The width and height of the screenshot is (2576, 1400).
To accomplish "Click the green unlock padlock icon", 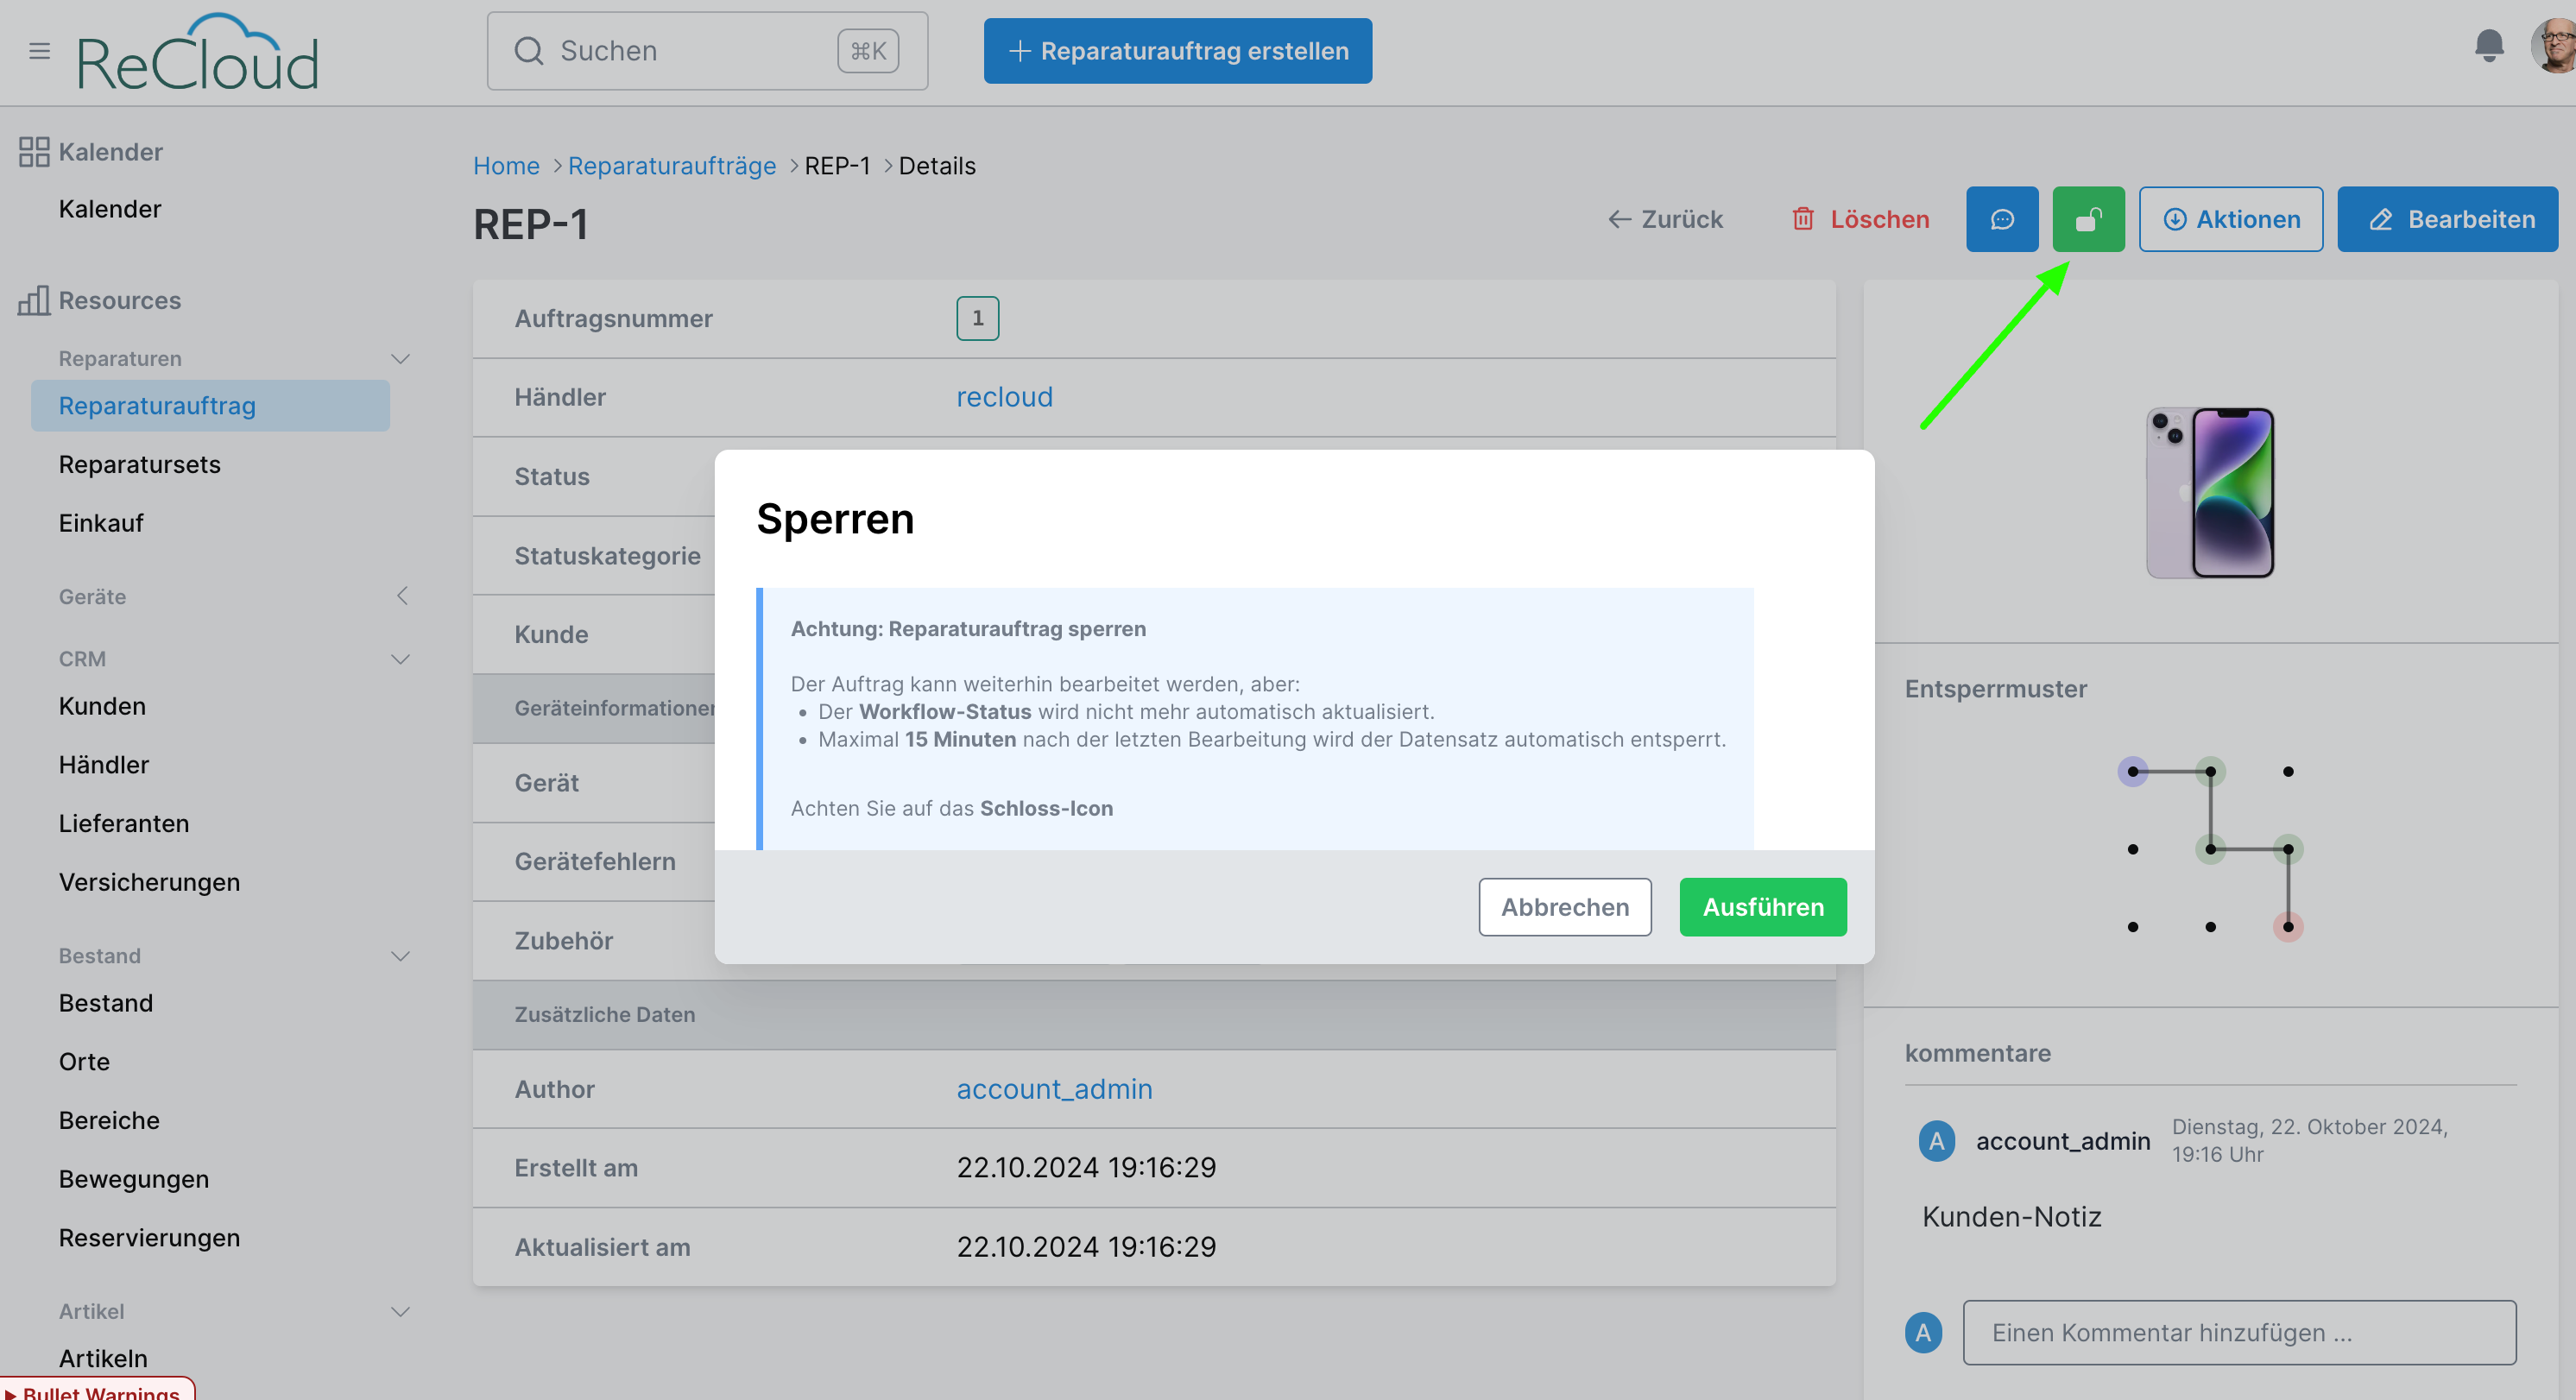I will tap(2089, 219).
